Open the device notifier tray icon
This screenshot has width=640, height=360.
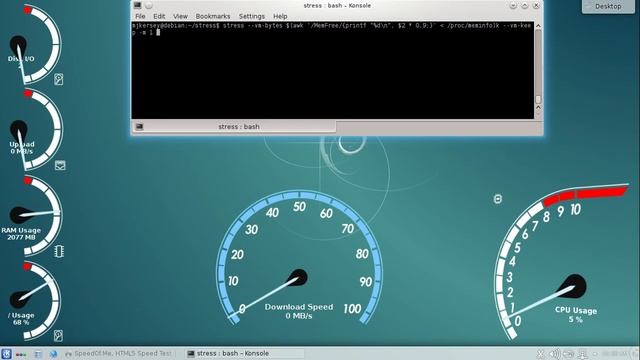[x=569, y=353]
